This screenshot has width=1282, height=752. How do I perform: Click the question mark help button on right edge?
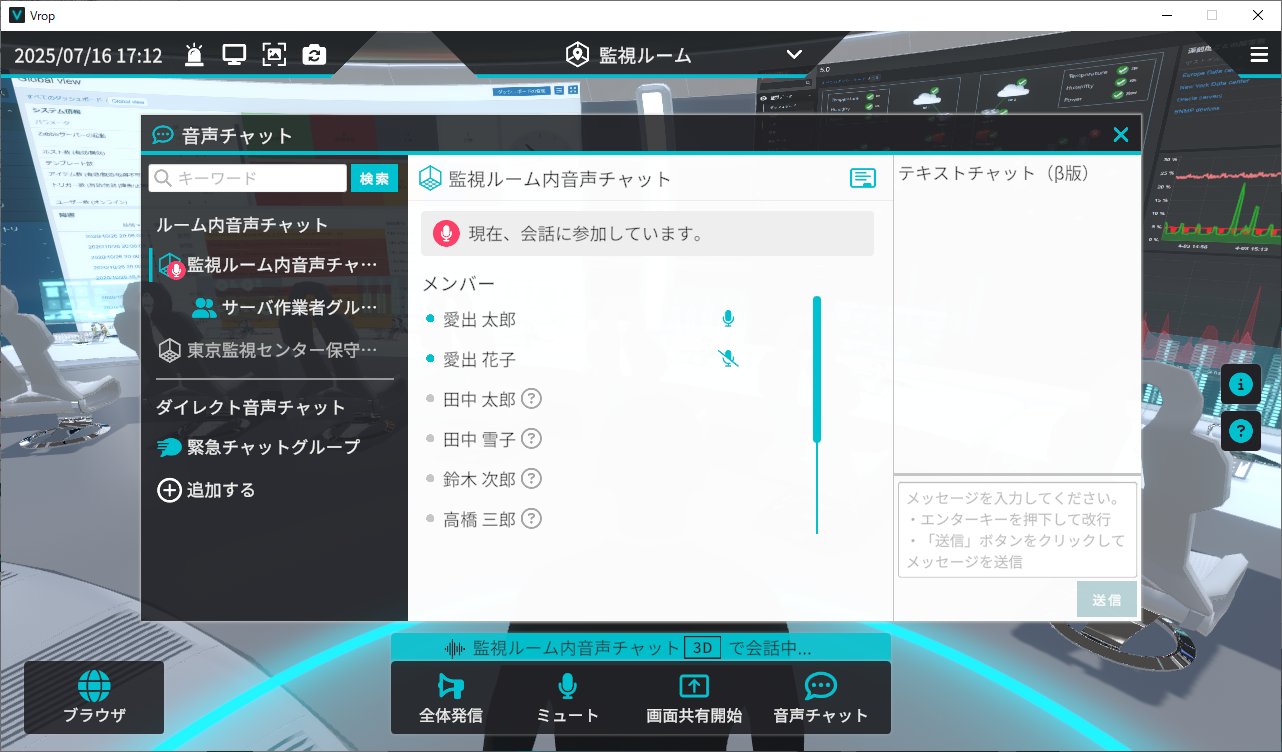[x=1241, y=431]
